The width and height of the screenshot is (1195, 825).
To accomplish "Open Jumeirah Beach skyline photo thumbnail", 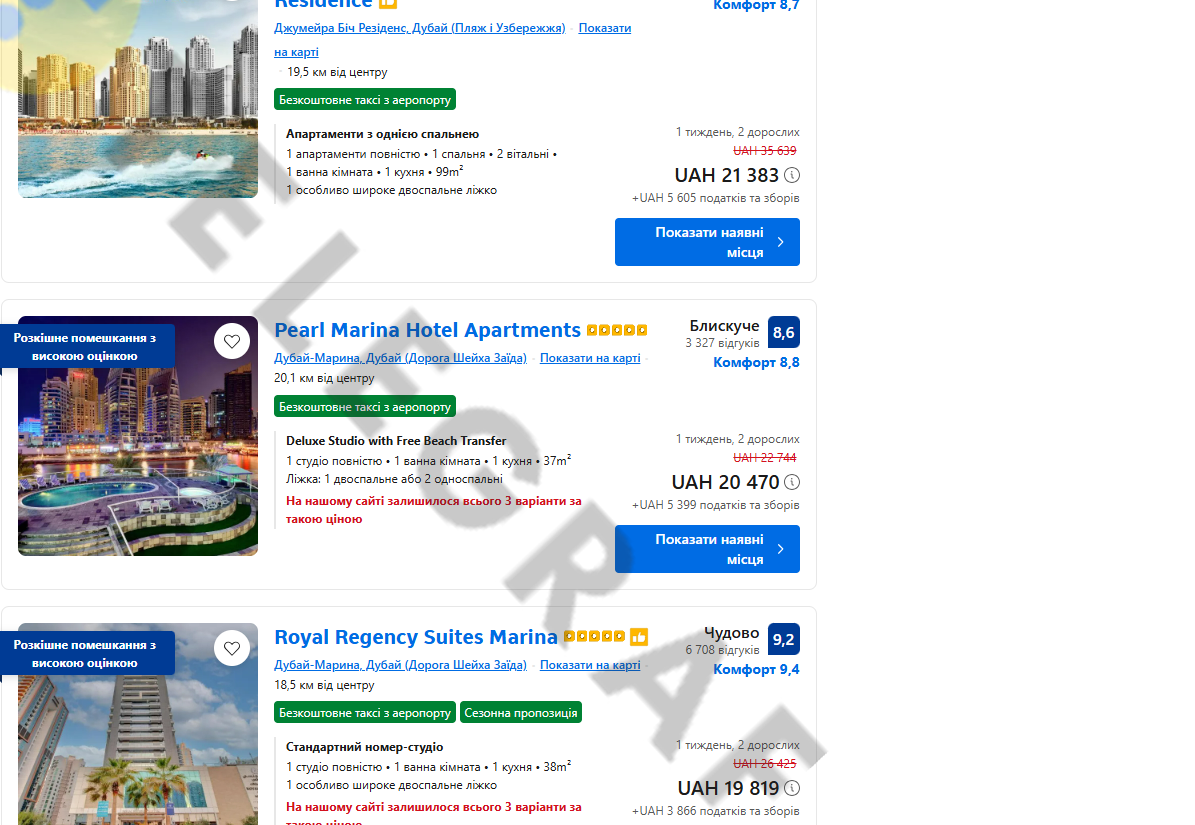I will (x=138, y=99).
